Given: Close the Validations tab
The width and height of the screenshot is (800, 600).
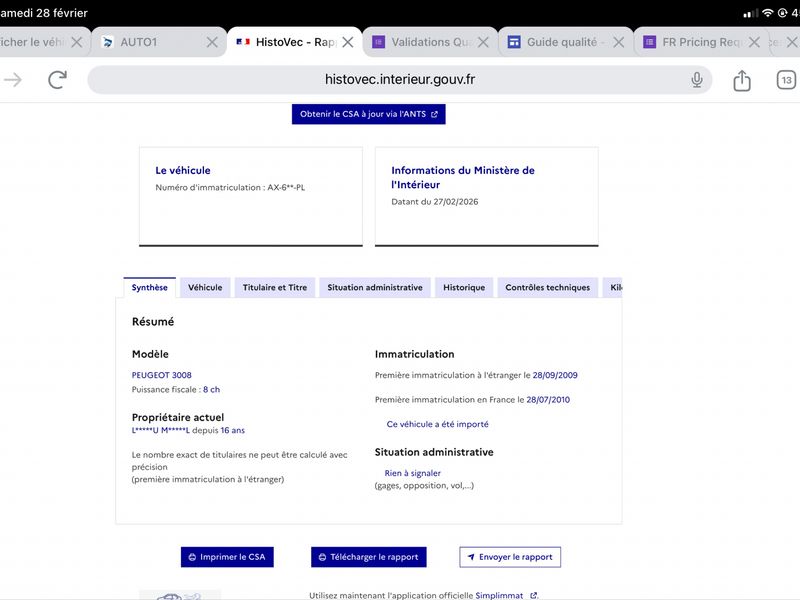Looking at the screenshot, I should point(483,42).
